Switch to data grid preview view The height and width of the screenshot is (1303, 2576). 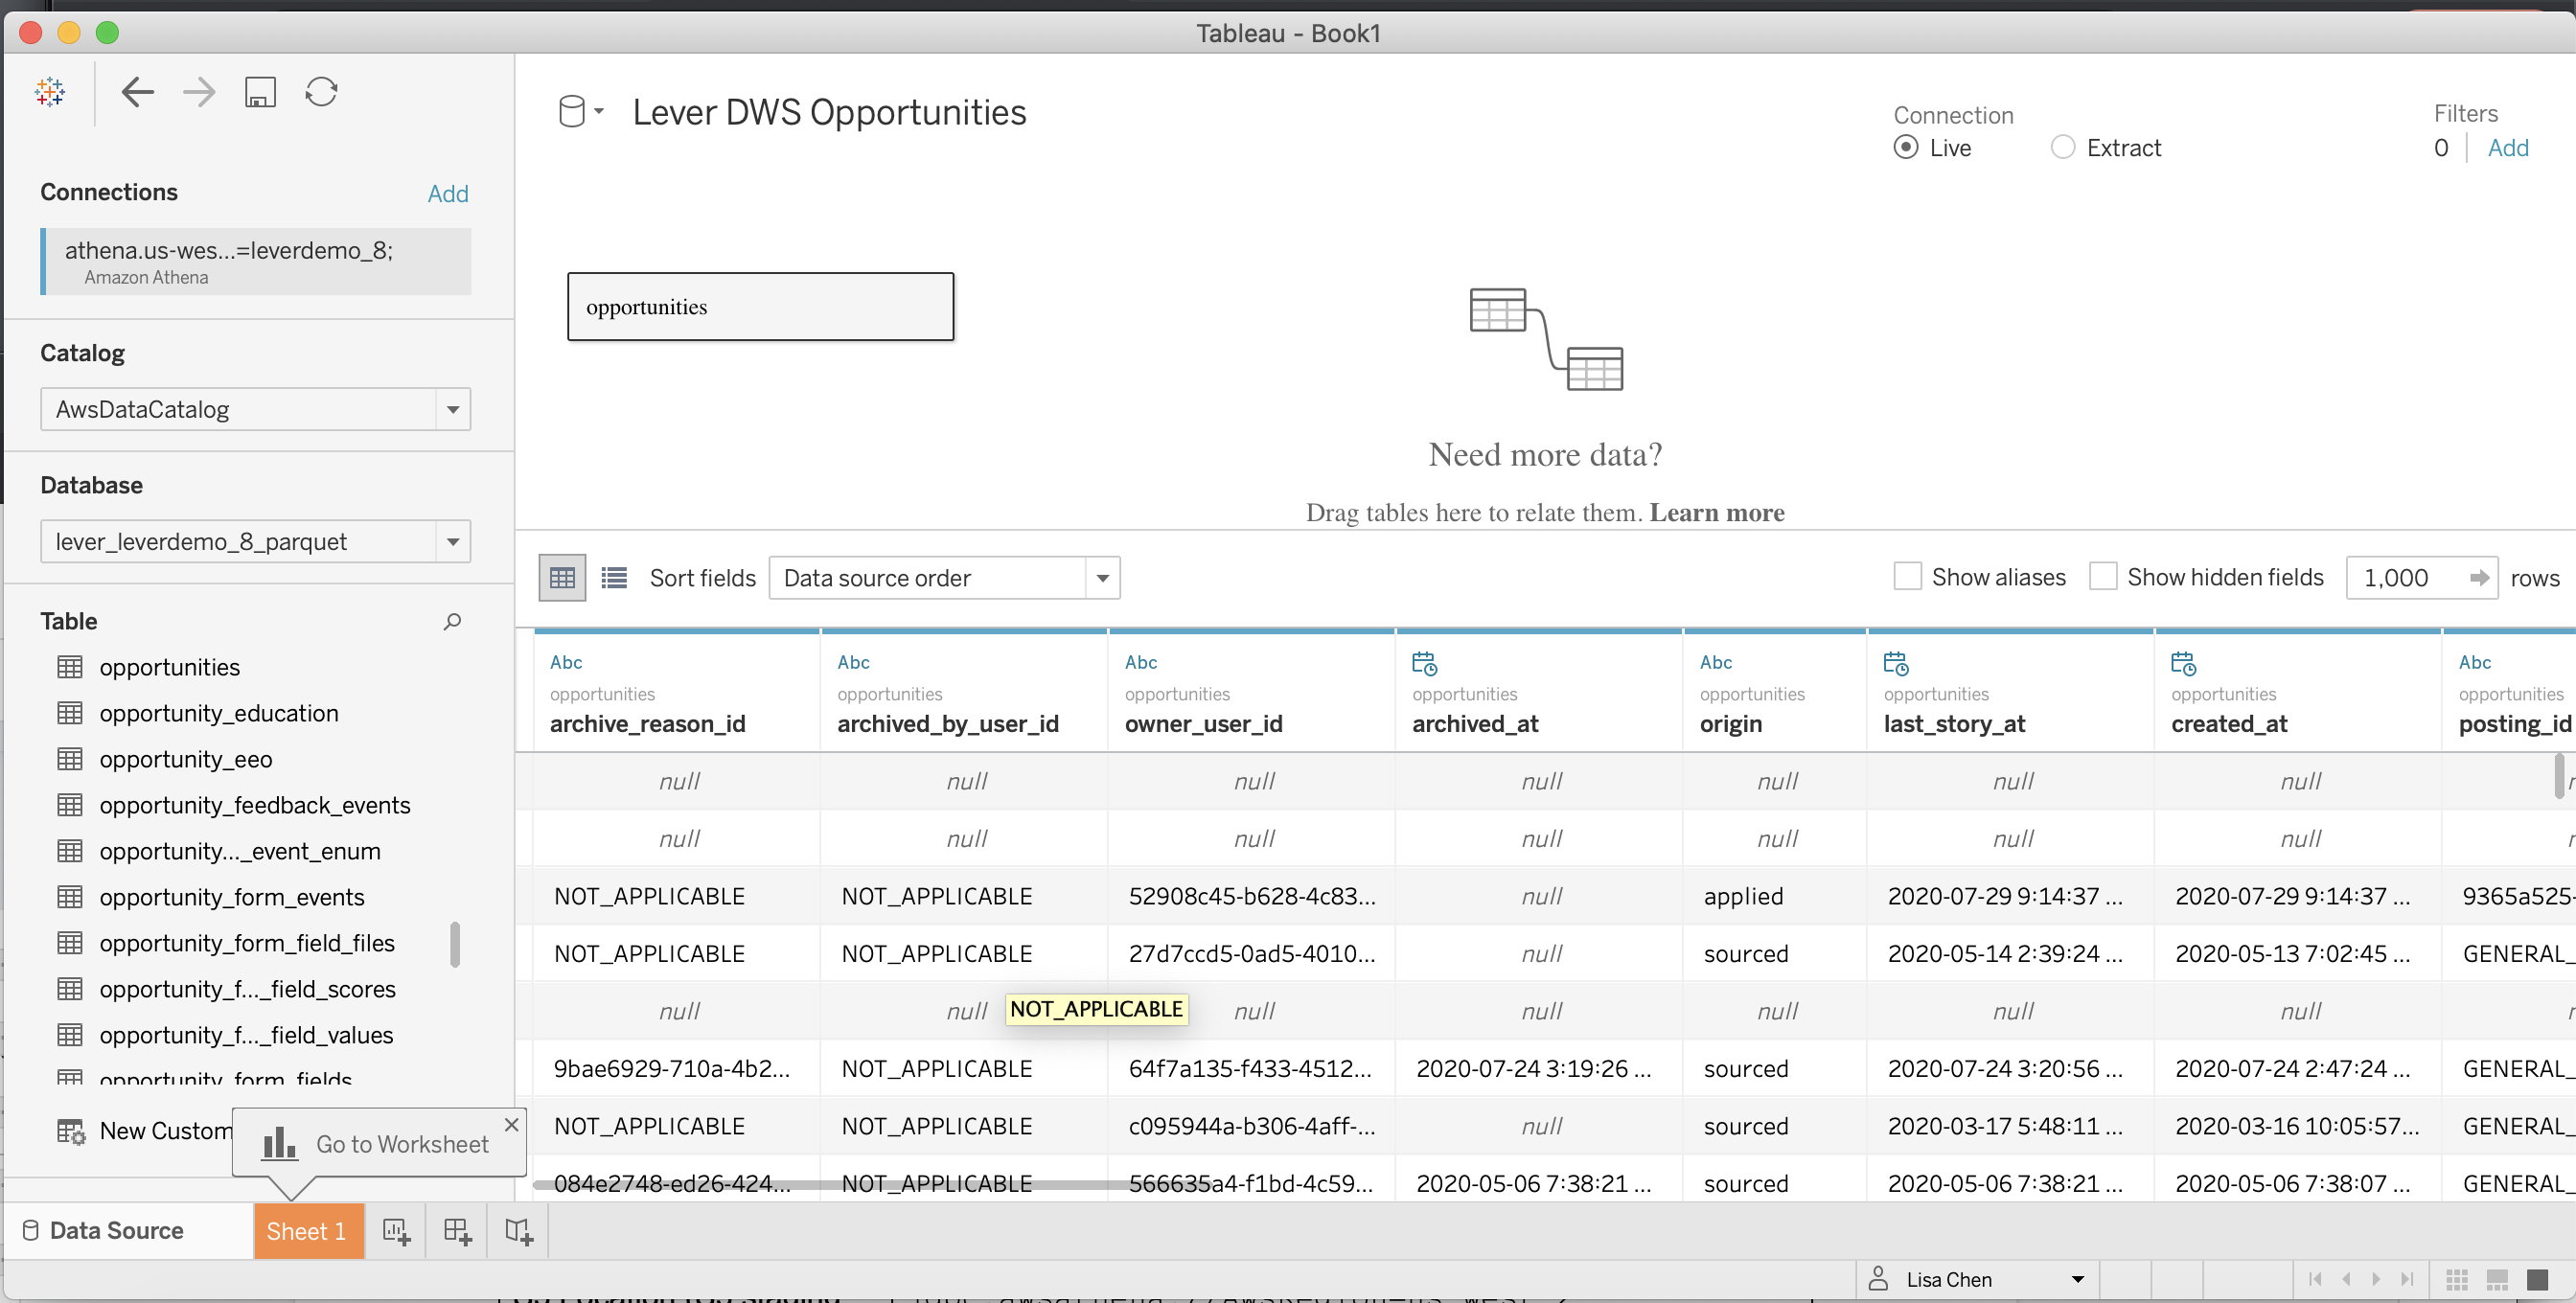[562, 578]
